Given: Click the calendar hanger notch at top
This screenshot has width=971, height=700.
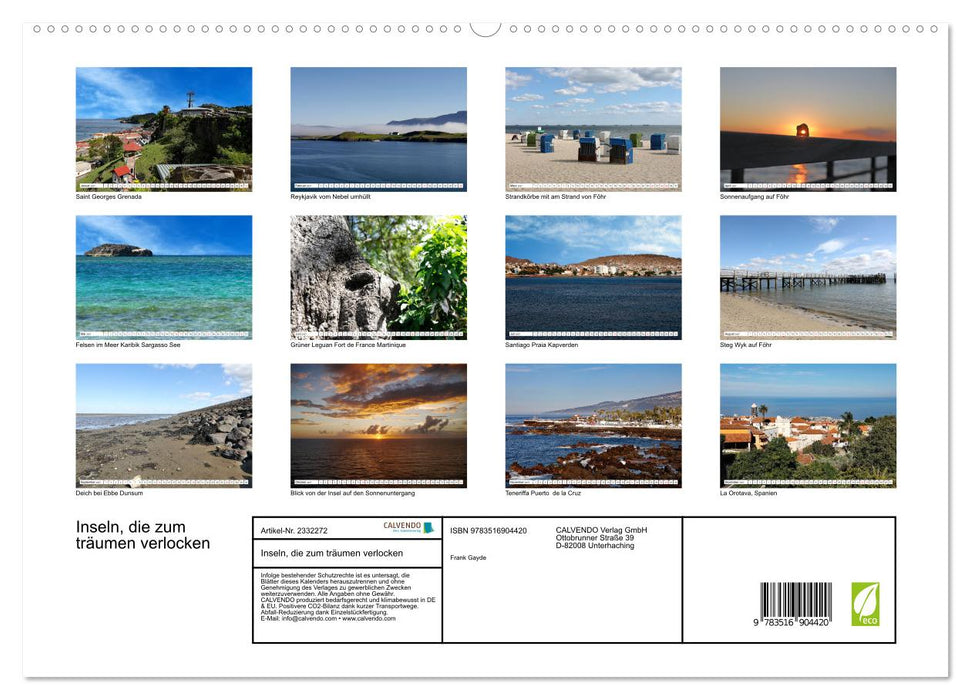Looking at the screenshot, I should [486, 29].
